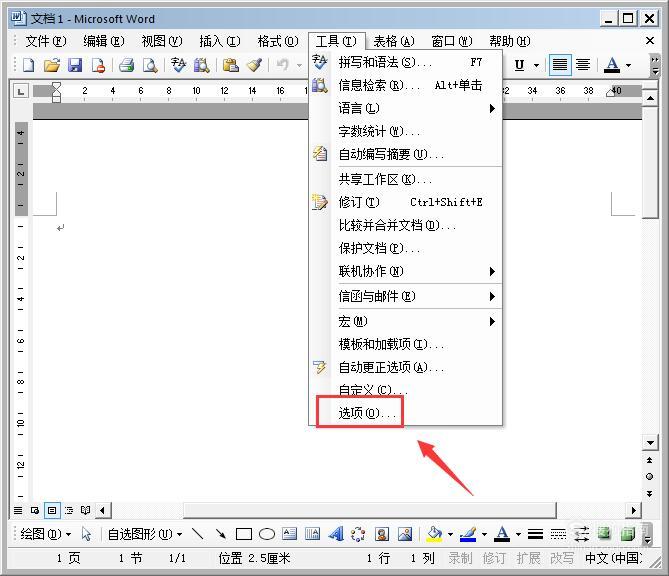Choose 比较并合并文档(D) entry
The image size is (669, 576).
(x=405, y=225)
